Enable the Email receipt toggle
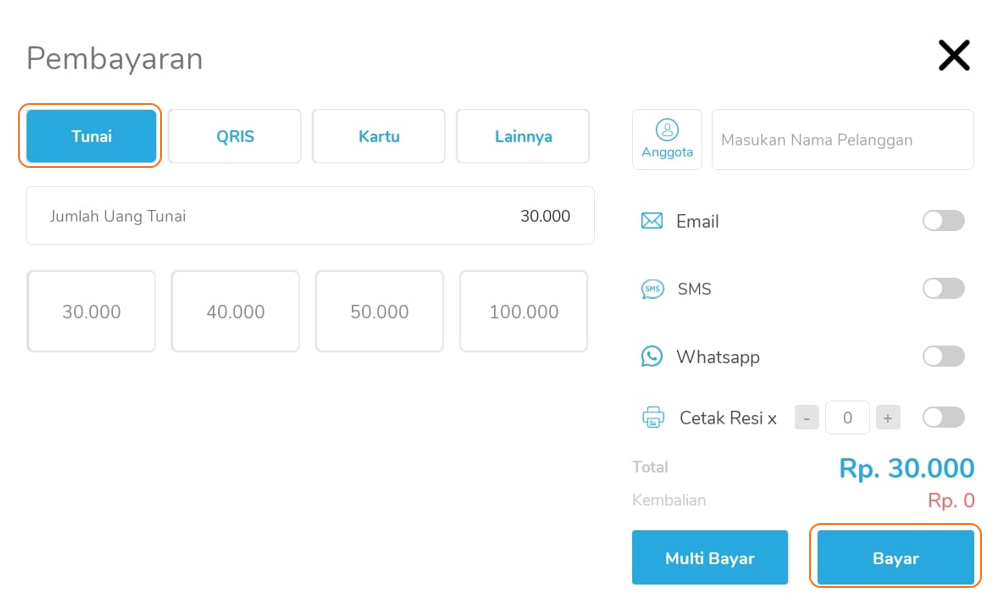1000x607 pixels. tap(943, 221)
